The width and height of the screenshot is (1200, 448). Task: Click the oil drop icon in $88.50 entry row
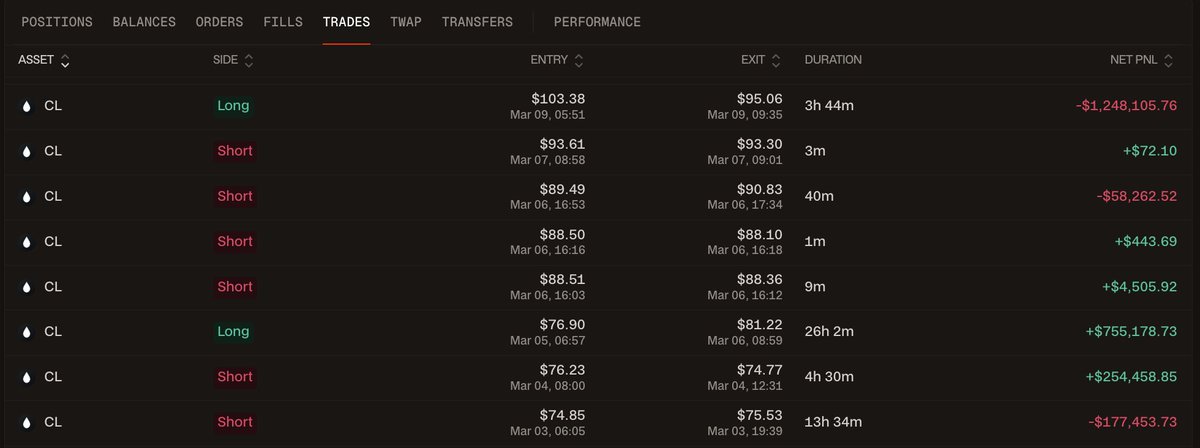tap(26, 241)
